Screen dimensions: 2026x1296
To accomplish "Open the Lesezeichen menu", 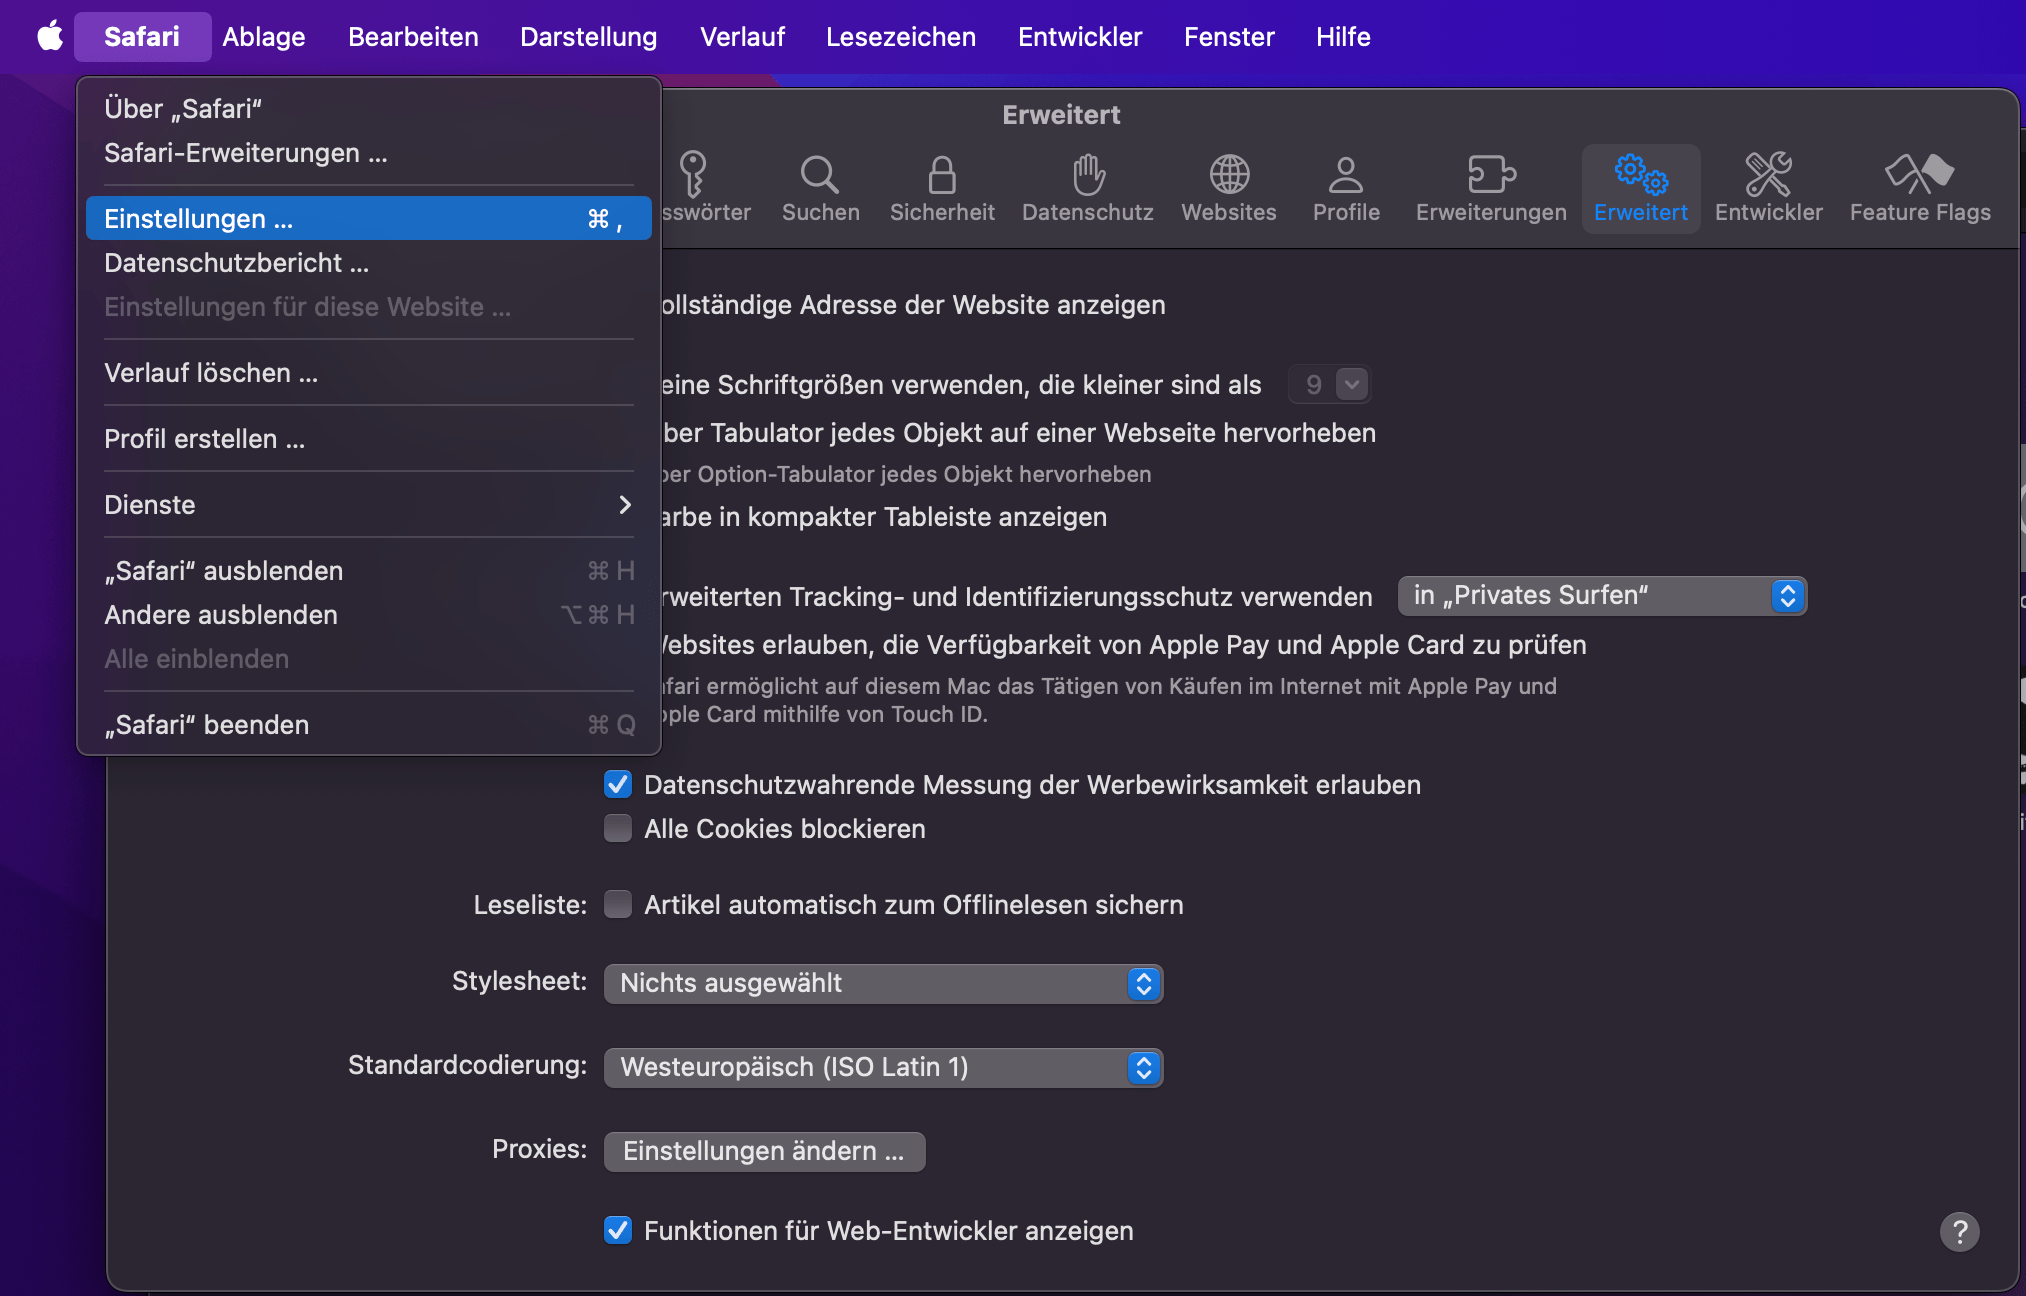I will pos(901,37).
